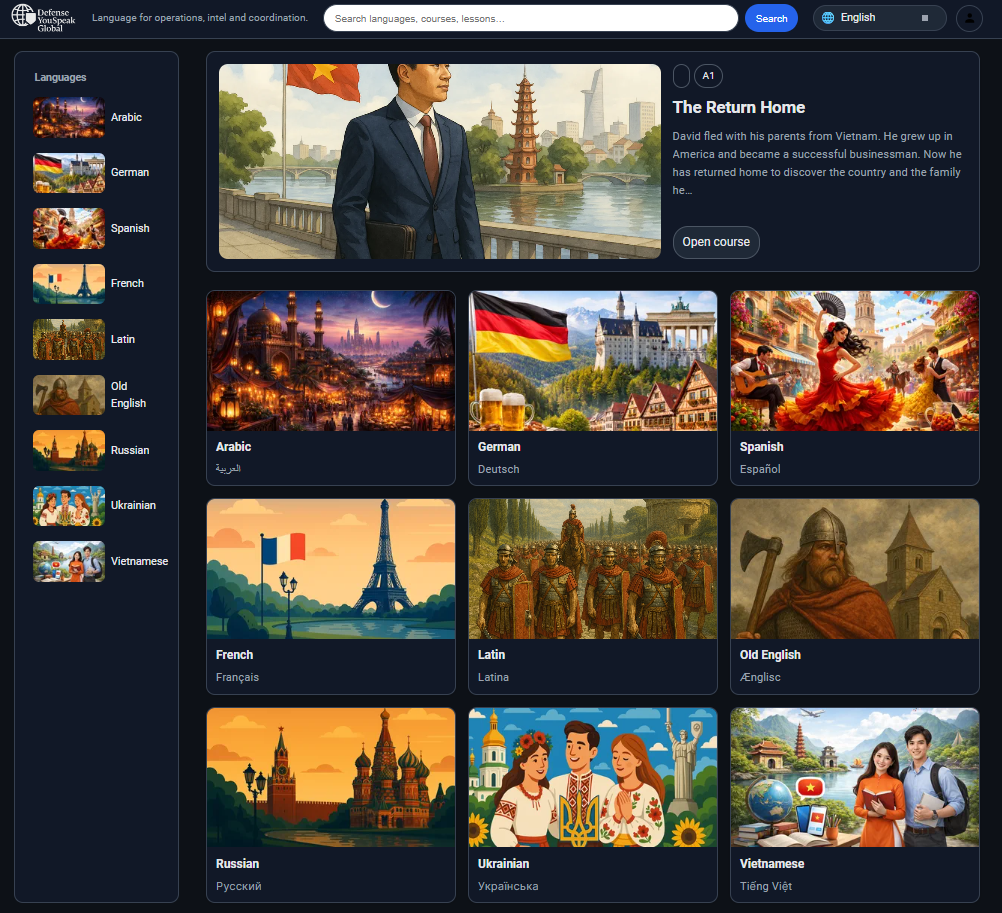Select the German flag icon in sidebar
The height and width of the screenshot is (913, 1002).
pos(68,172)
